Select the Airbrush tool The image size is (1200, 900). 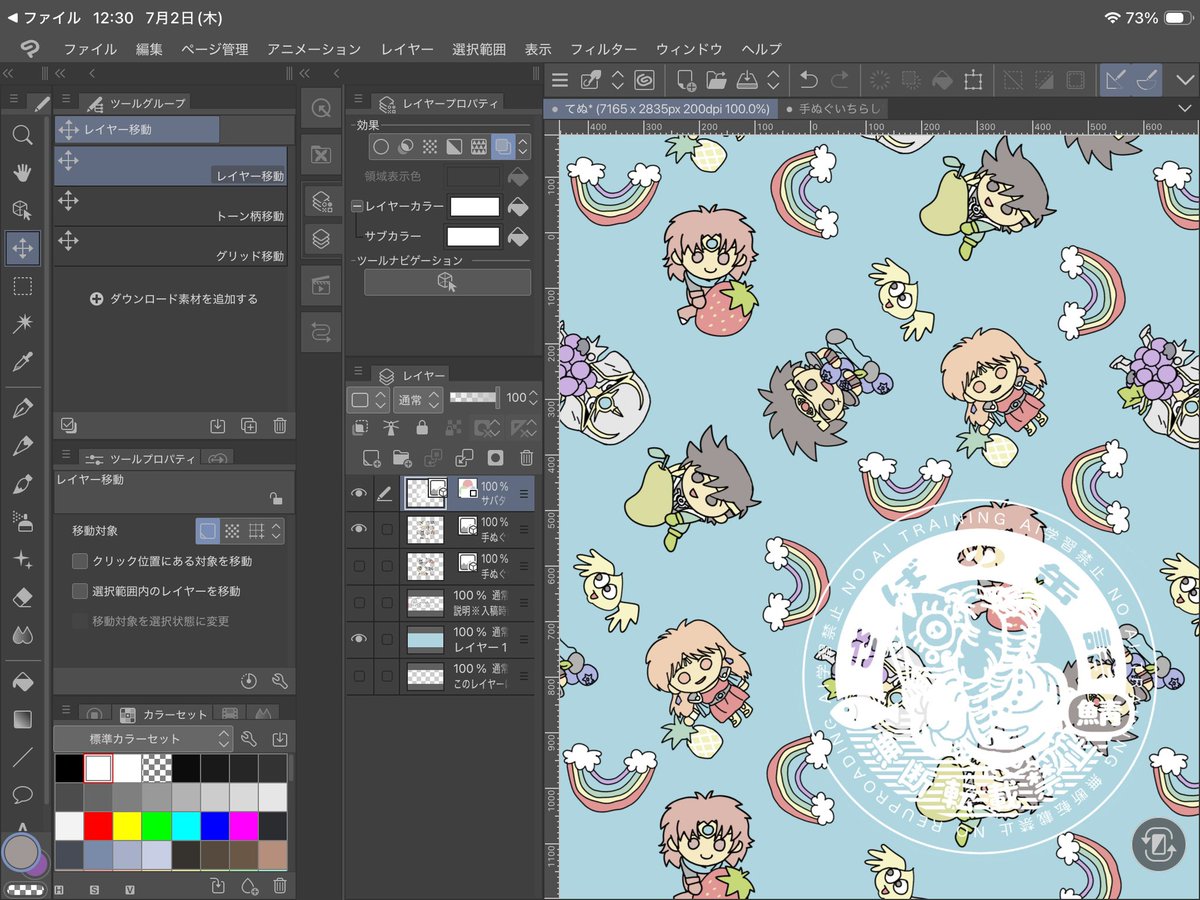[22, 522]
